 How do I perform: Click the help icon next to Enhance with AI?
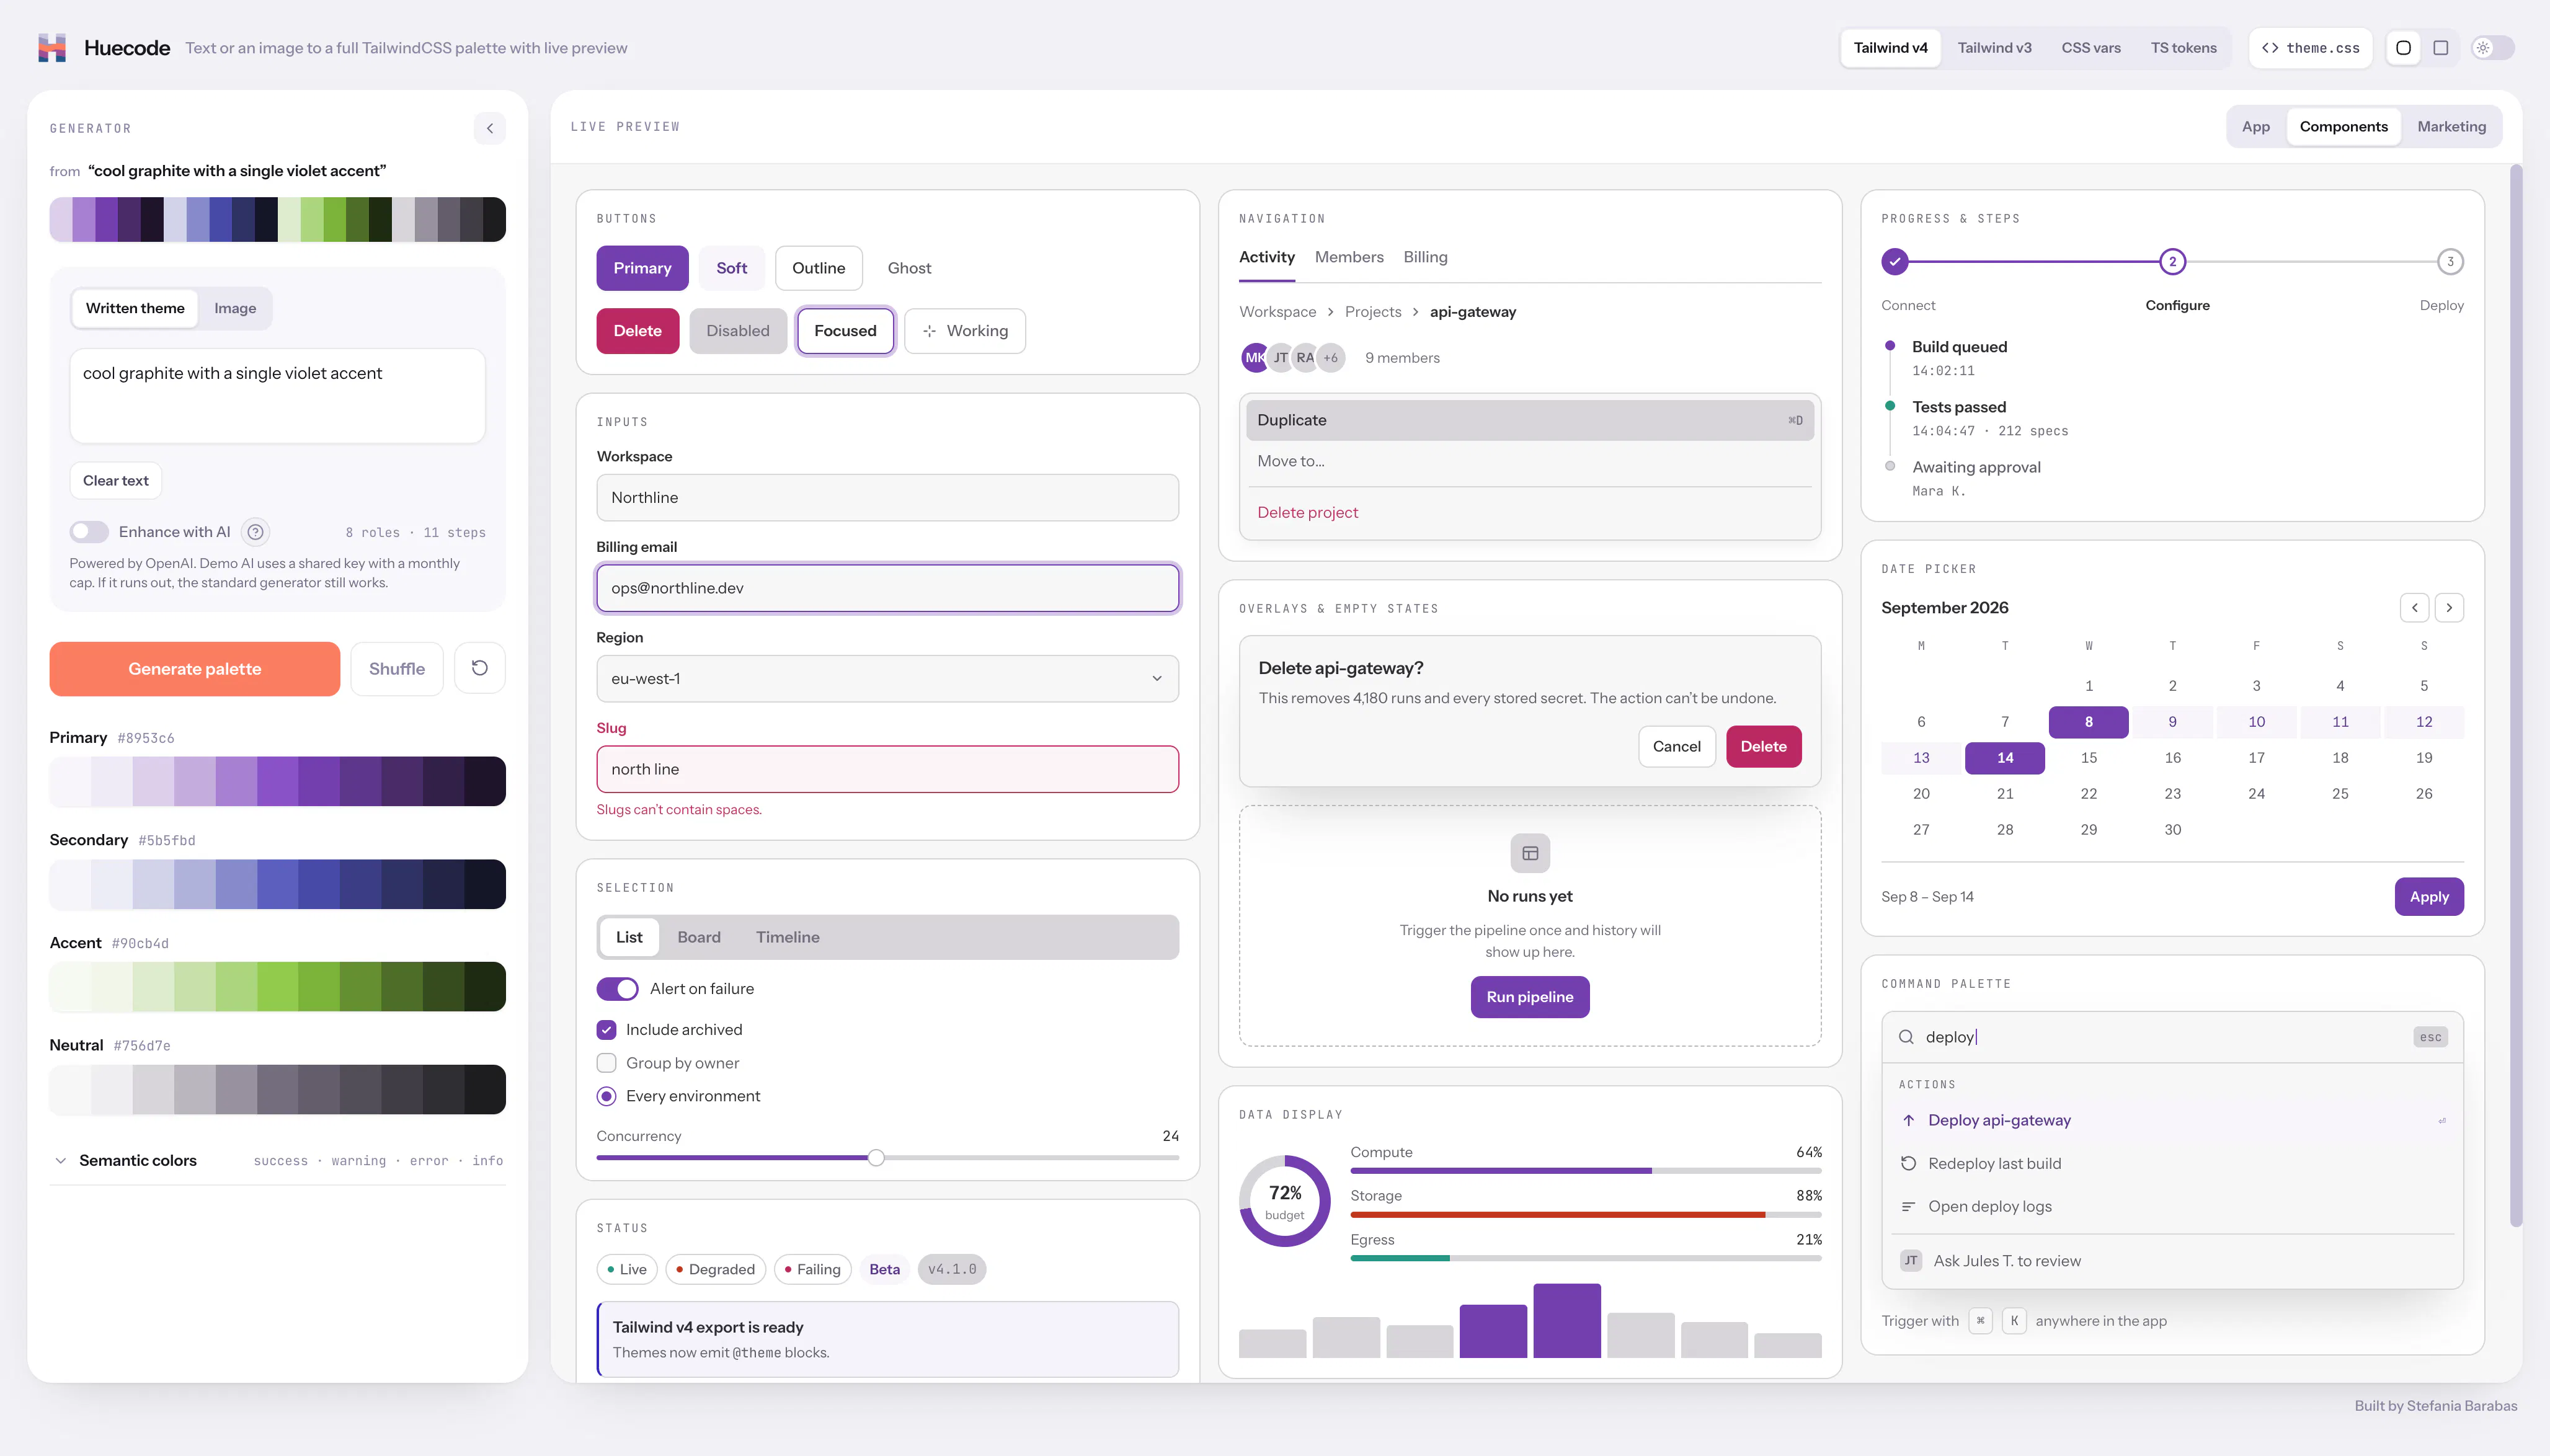point(256,532)
